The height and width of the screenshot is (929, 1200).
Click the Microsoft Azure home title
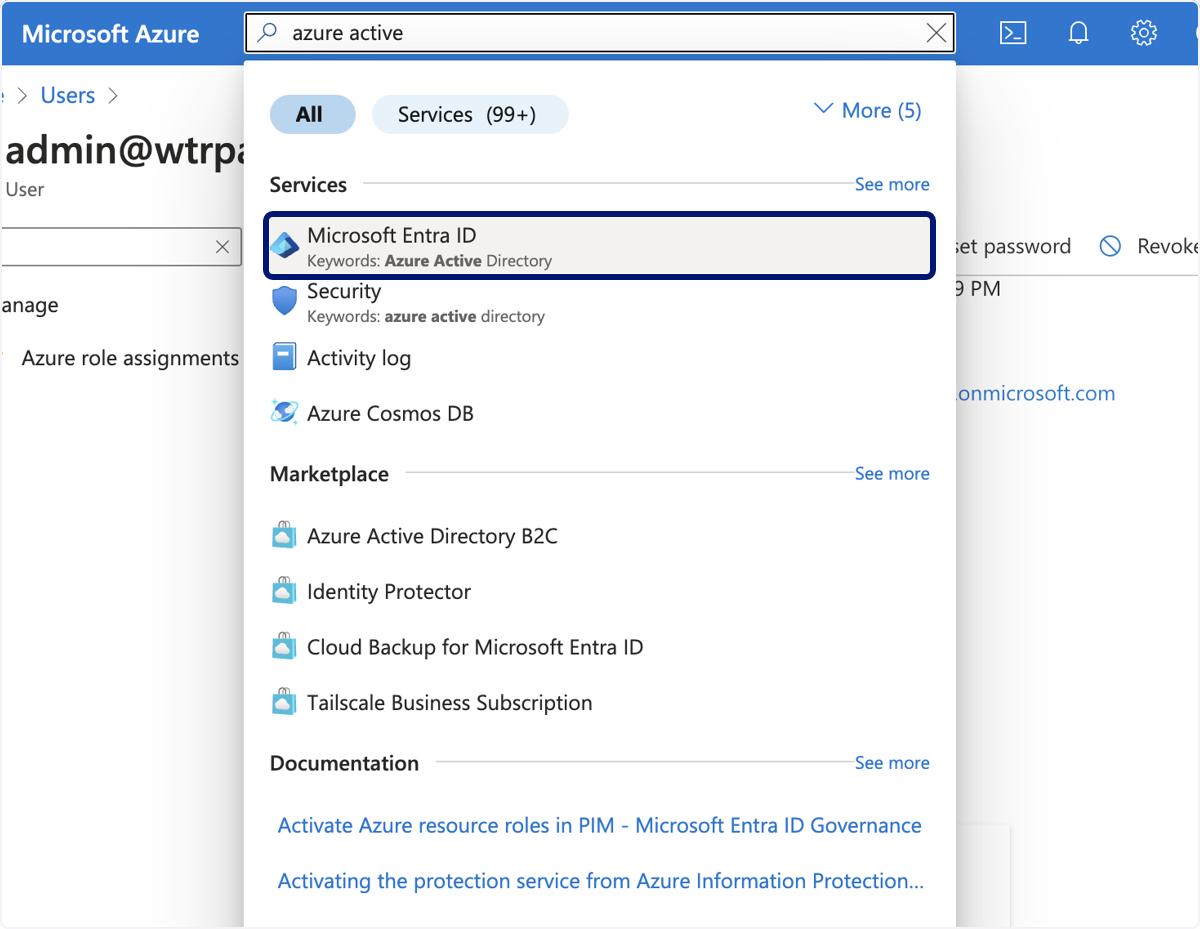[x=110, y=34]
